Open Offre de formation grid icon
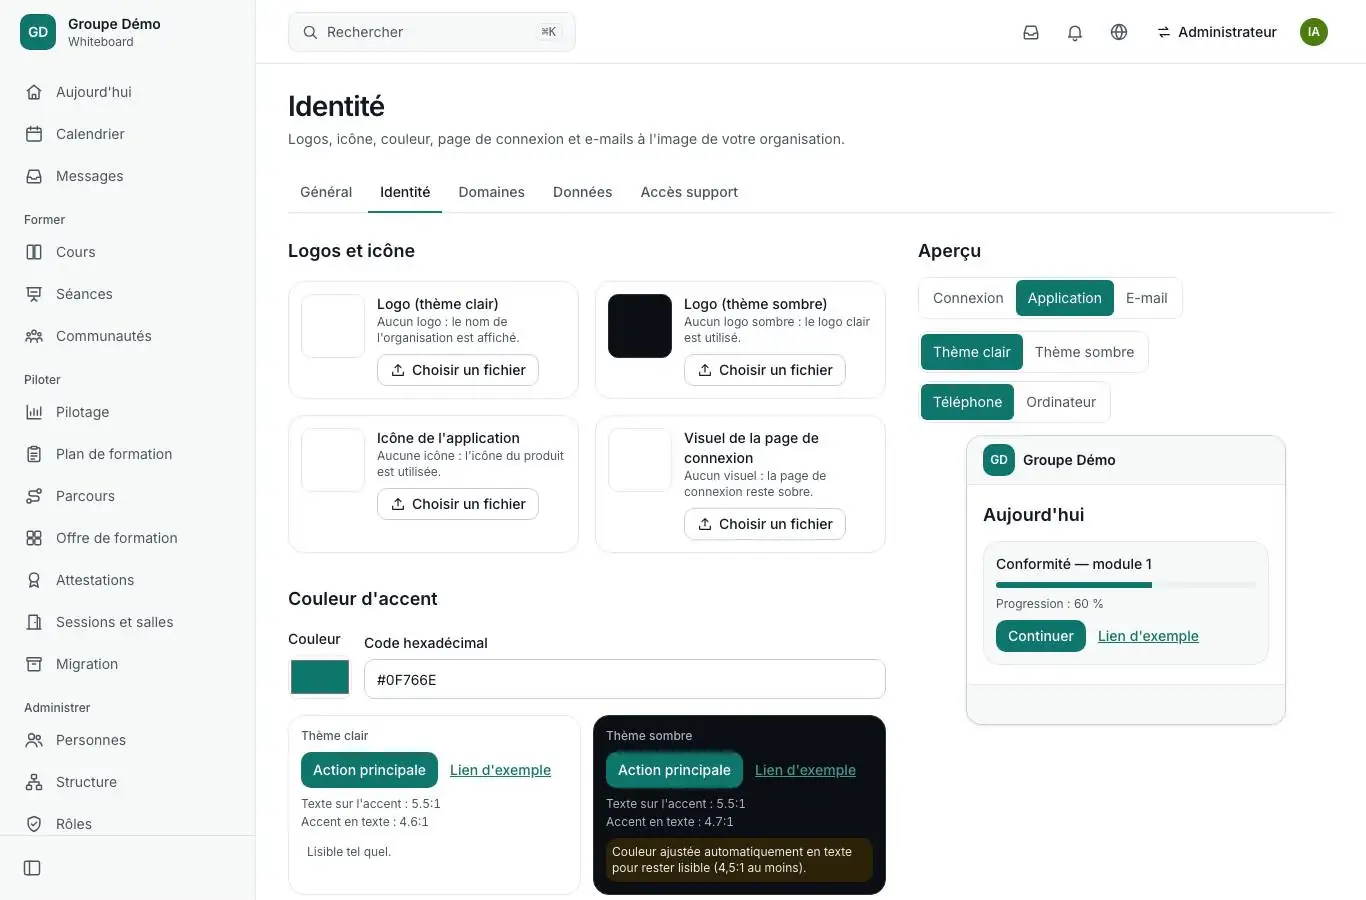The width and height of the screenshot is (1366, 900). (x=34, y=538)
